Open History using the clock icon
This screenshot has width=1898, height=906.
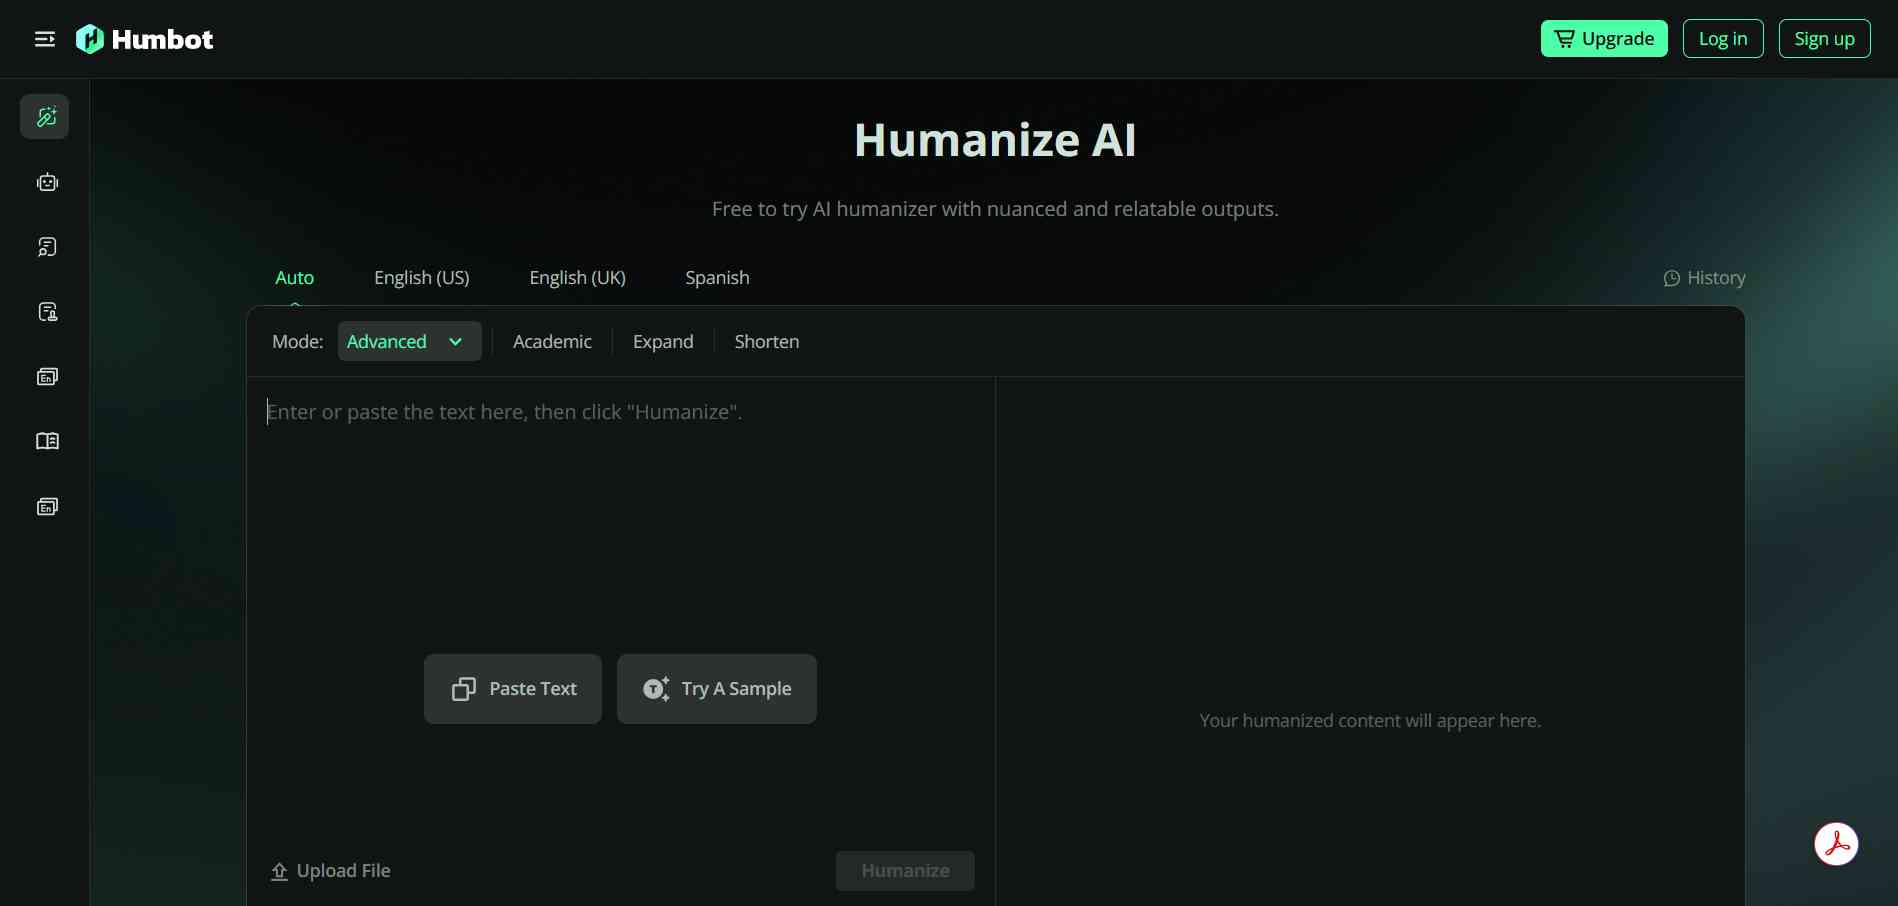(x=1703, y=278)
